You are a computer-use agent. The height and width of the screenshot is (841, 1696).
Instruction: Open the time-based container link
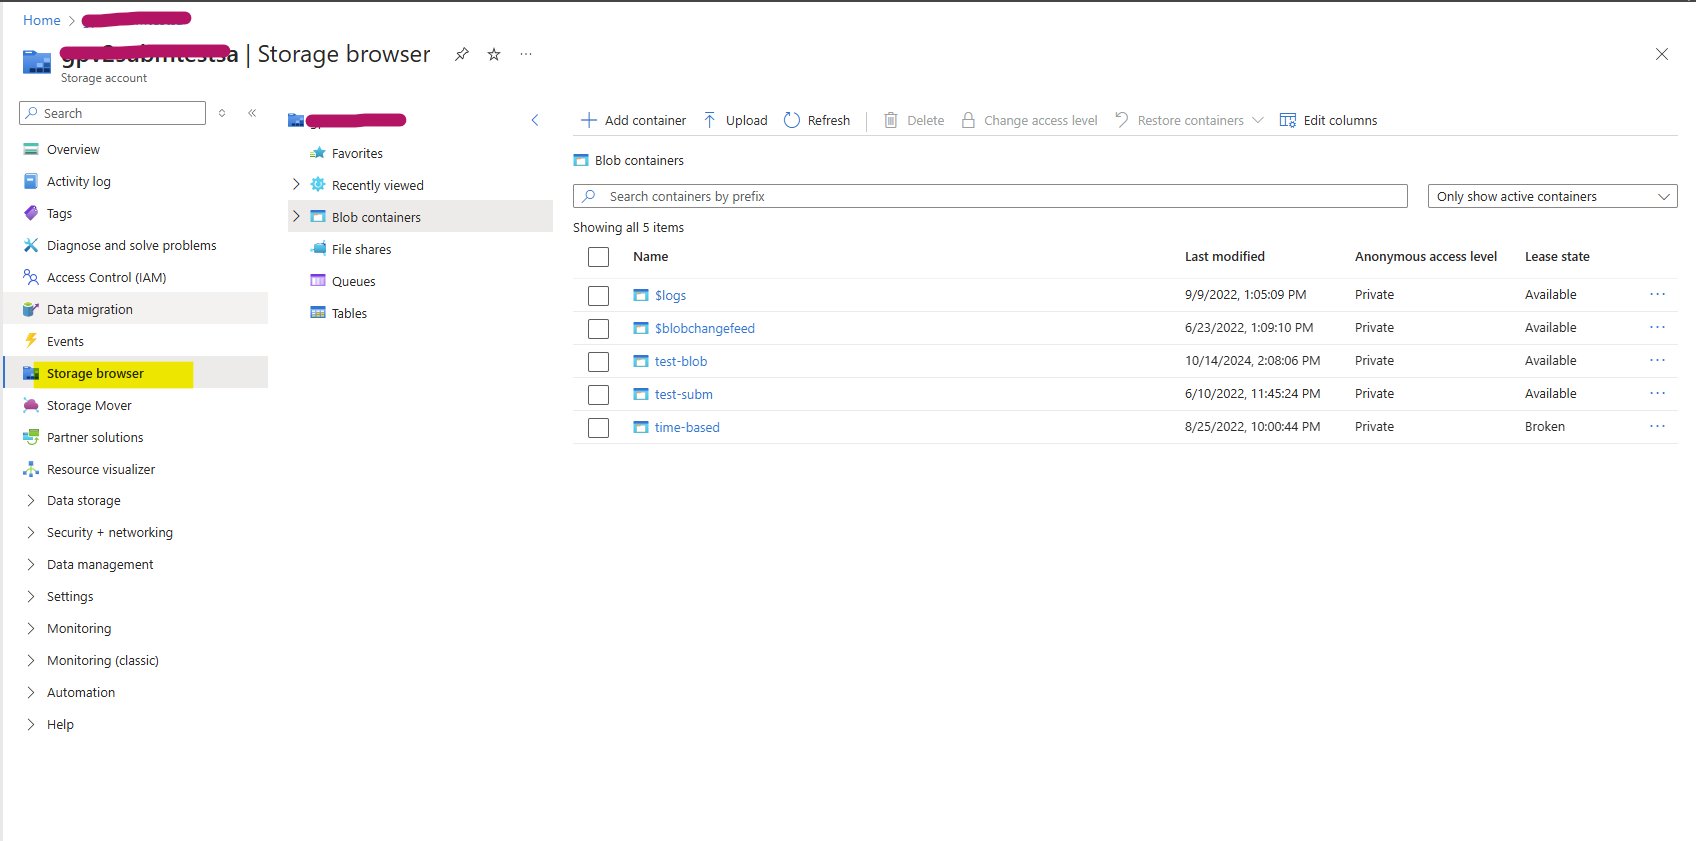pos(687,427)
